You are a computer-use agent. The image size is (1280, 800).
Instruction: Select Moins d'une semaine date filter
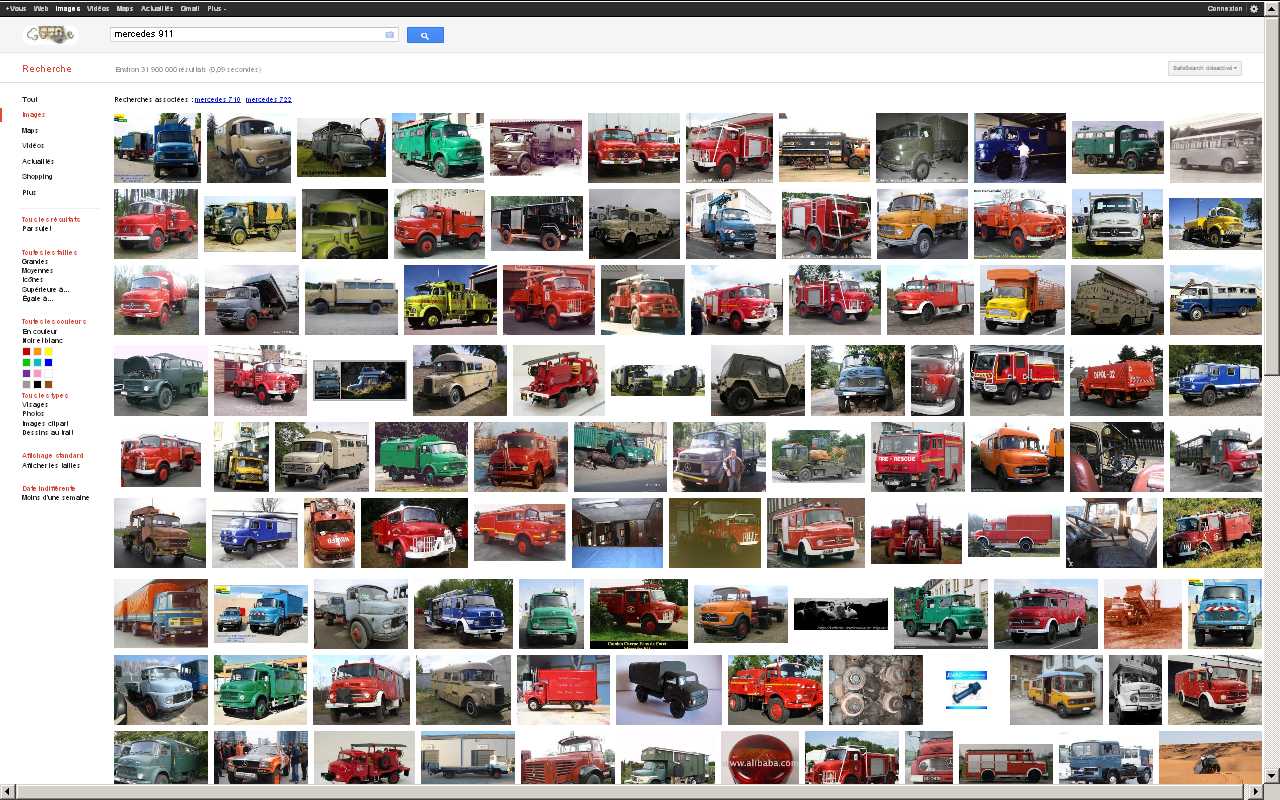[55, 497]
